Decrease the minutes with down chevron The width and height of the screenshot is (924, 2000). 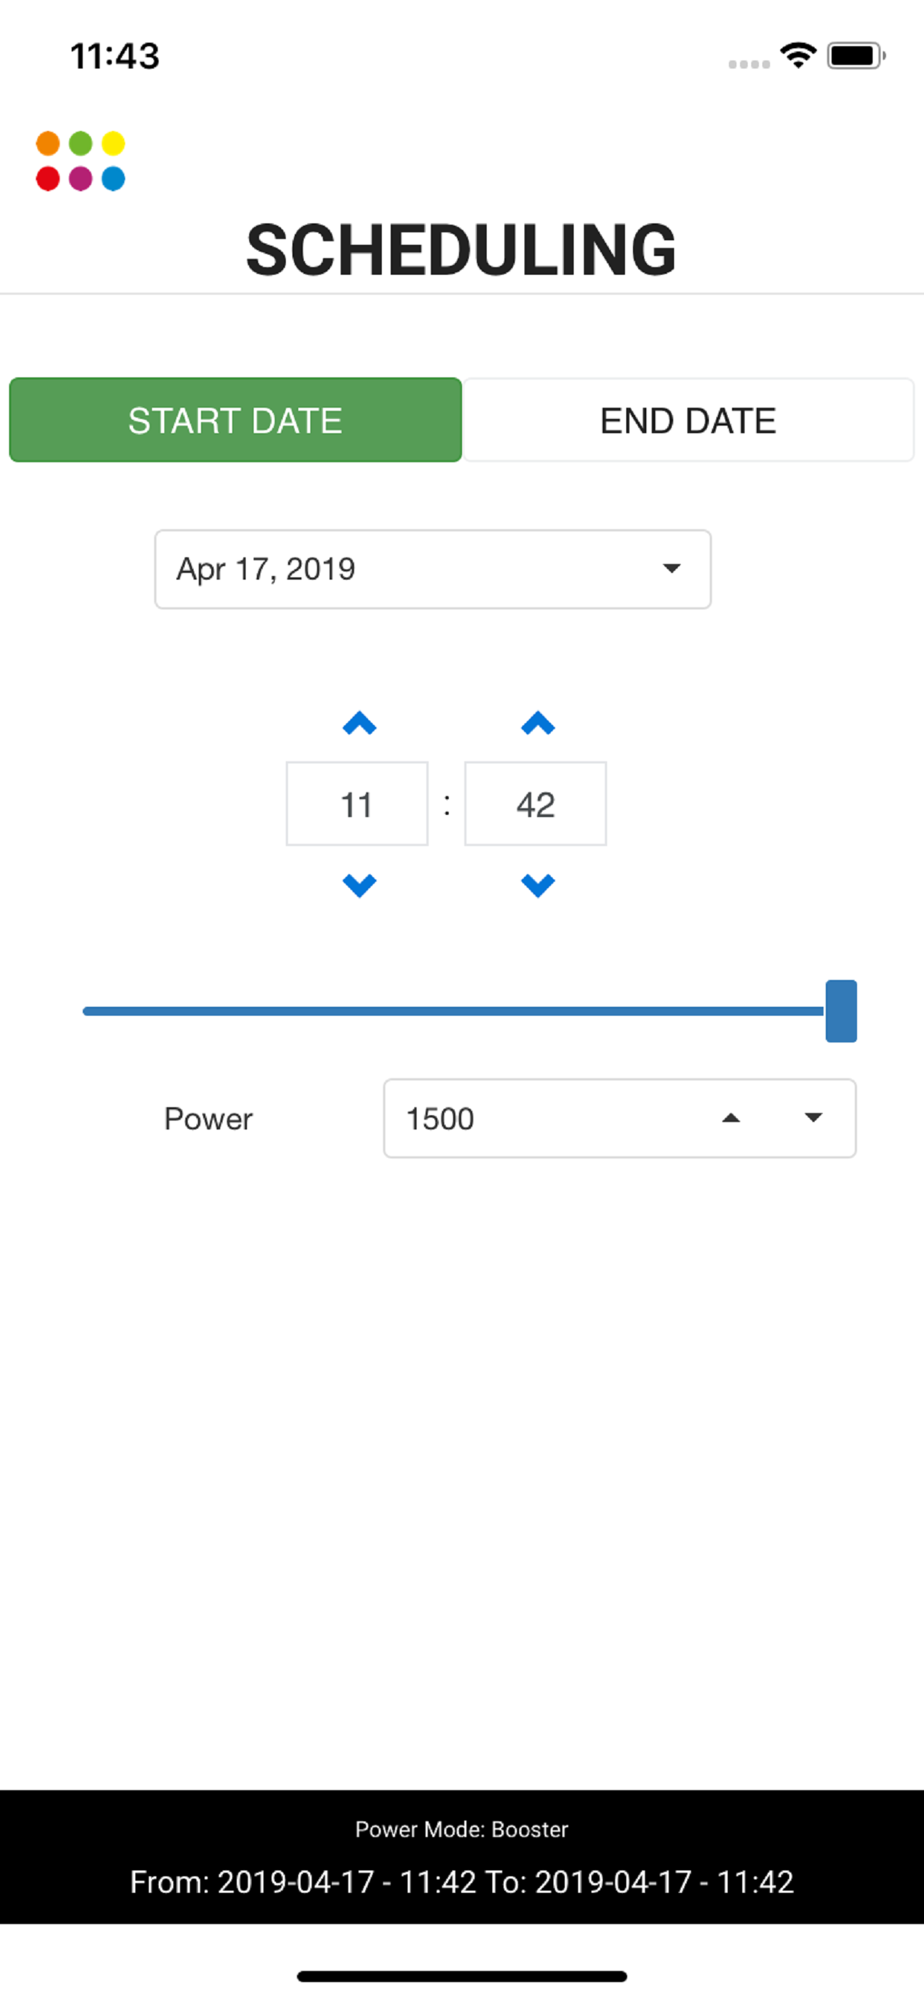click(x=538, y=885)
